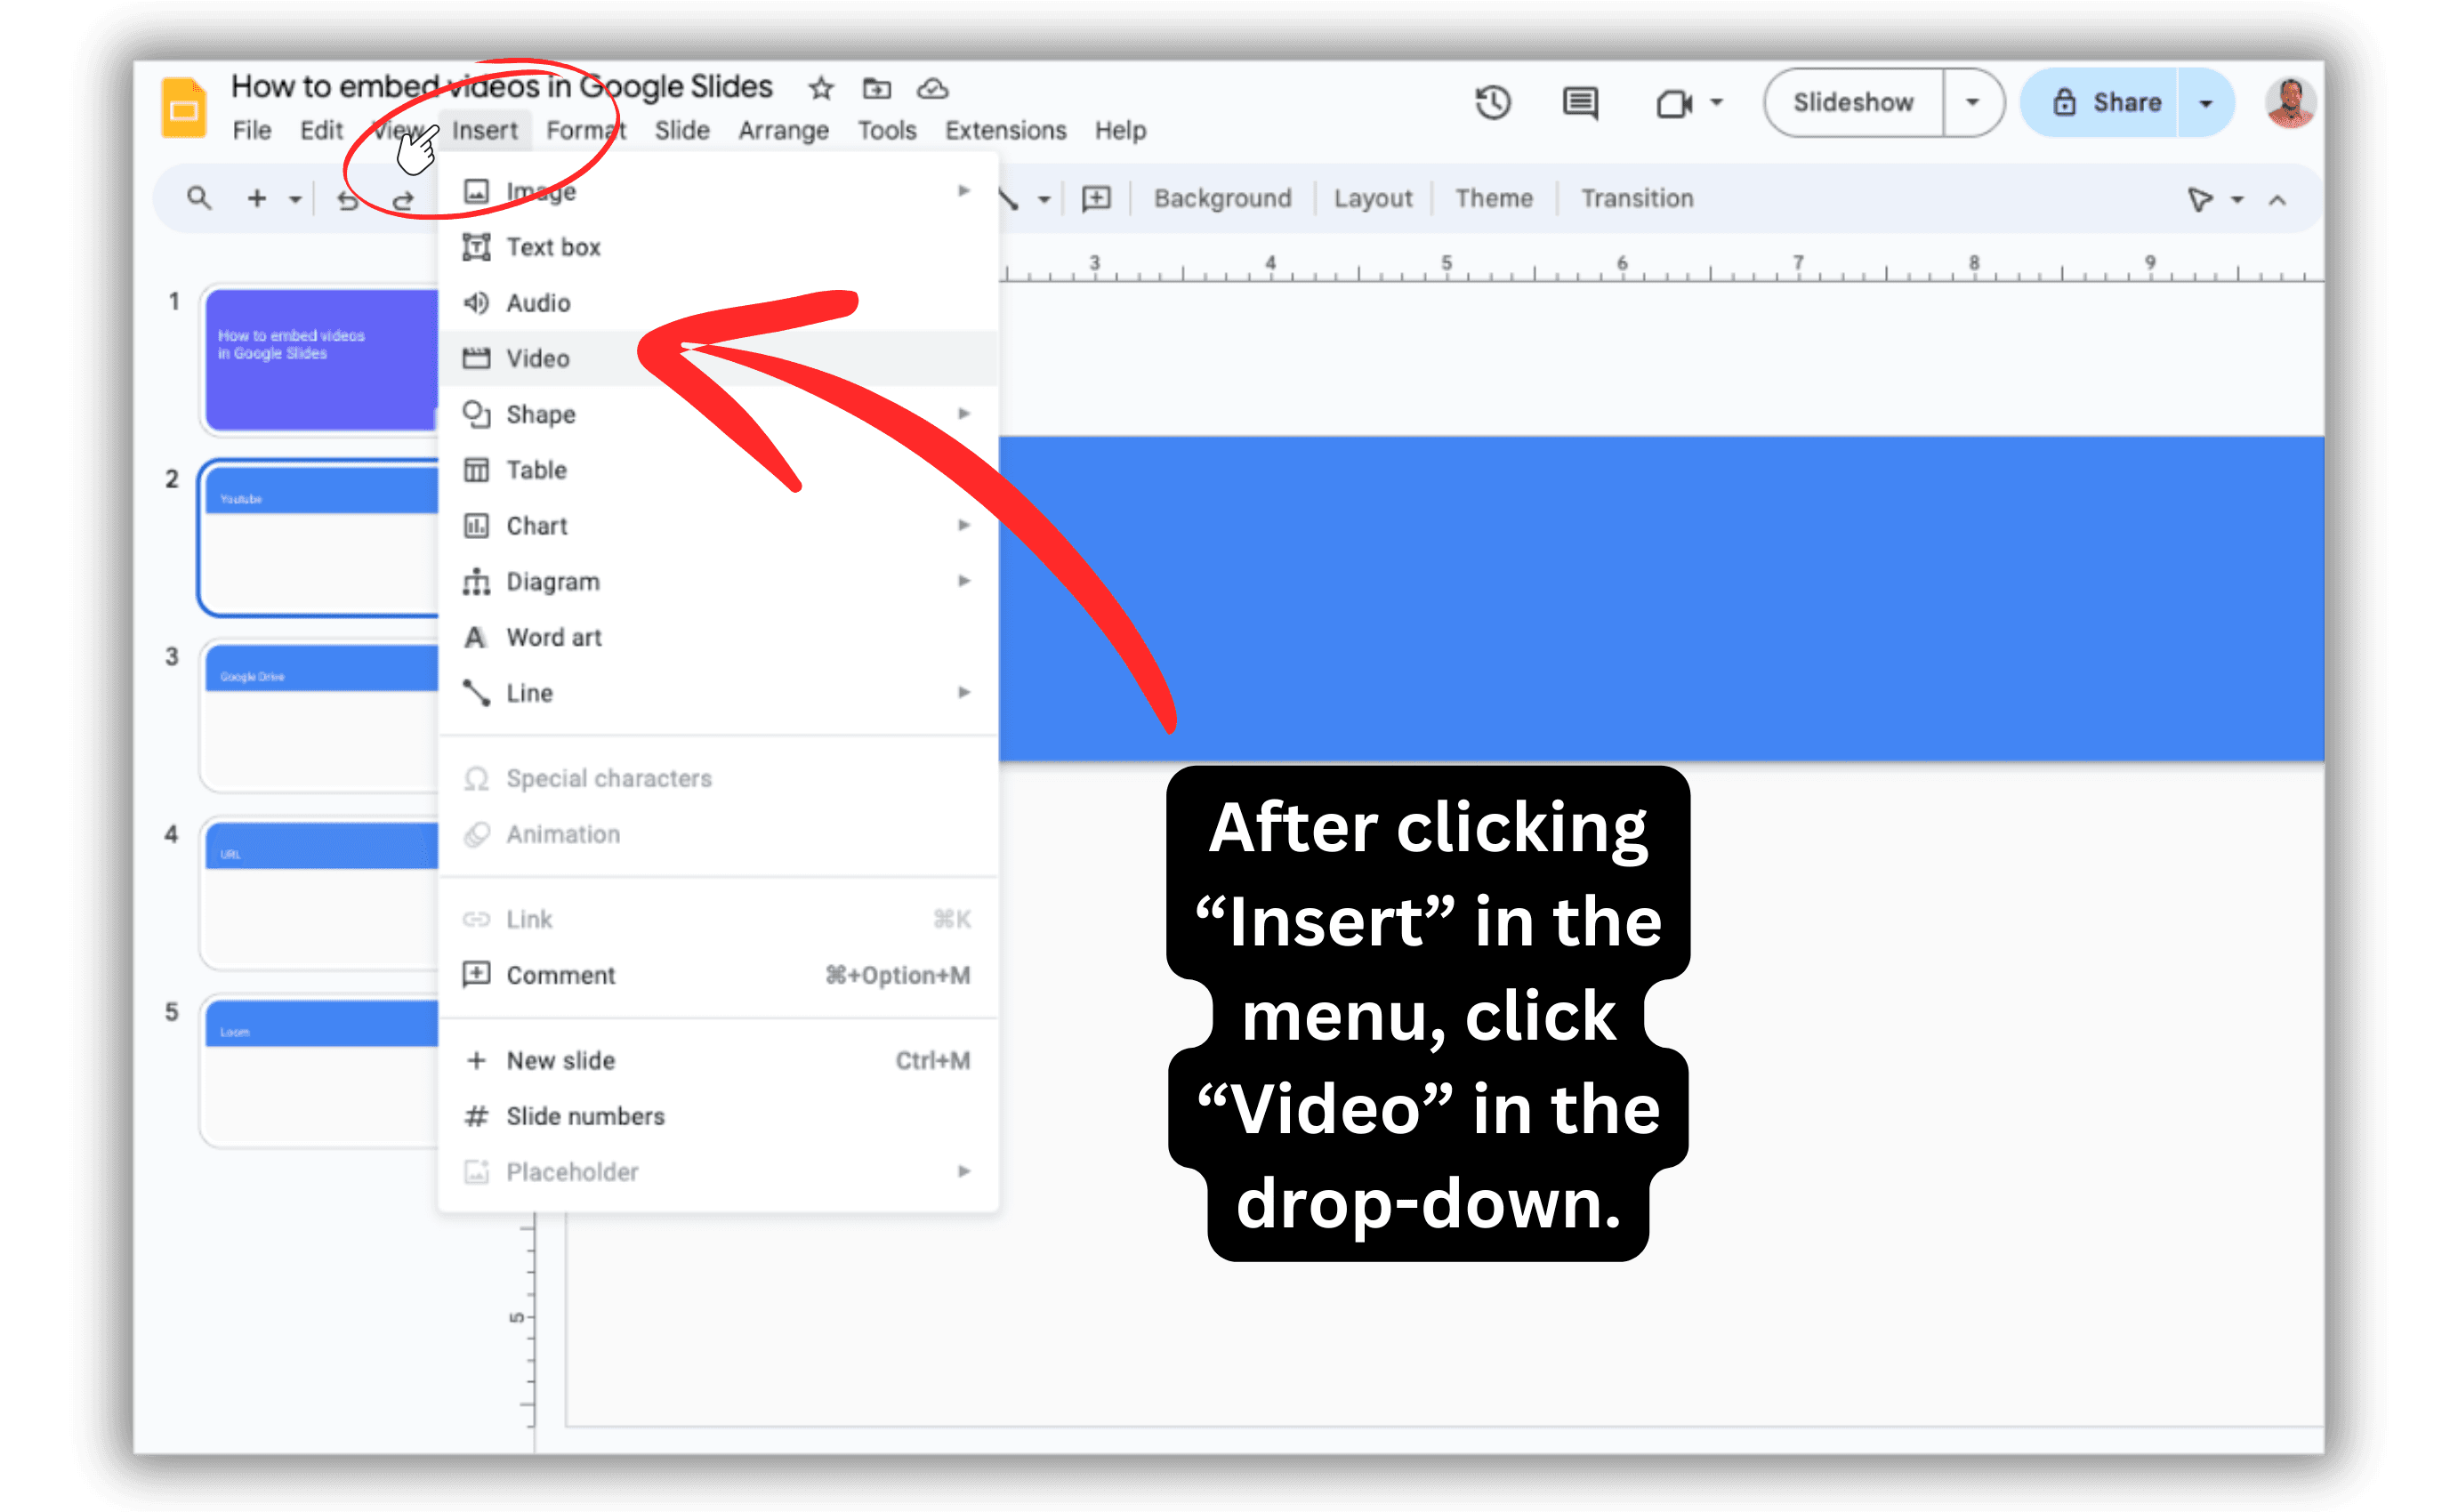This screenshot has height=1512, width=2458.
Task: Open Slides home via the yellow logo icon
Action: click(x=184, y=106)
